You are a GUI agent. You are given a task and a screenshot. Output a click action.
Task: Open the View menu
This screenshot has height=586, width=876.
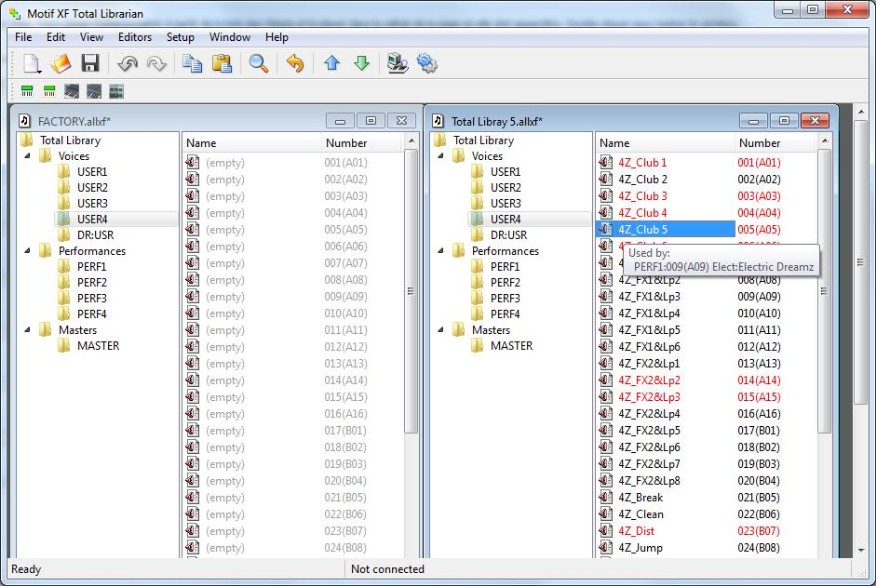tap(92, 37)
